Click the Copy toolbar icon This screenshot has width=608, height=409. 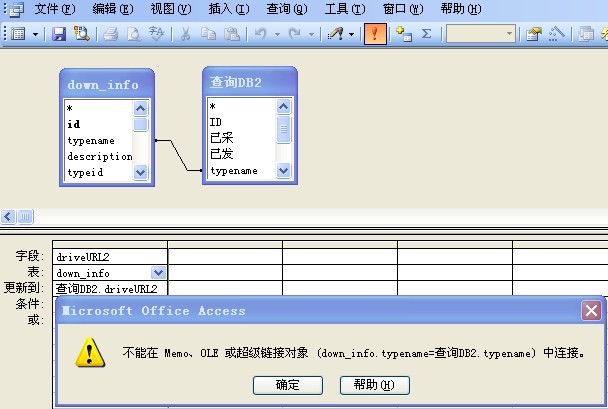click(208, 34)
